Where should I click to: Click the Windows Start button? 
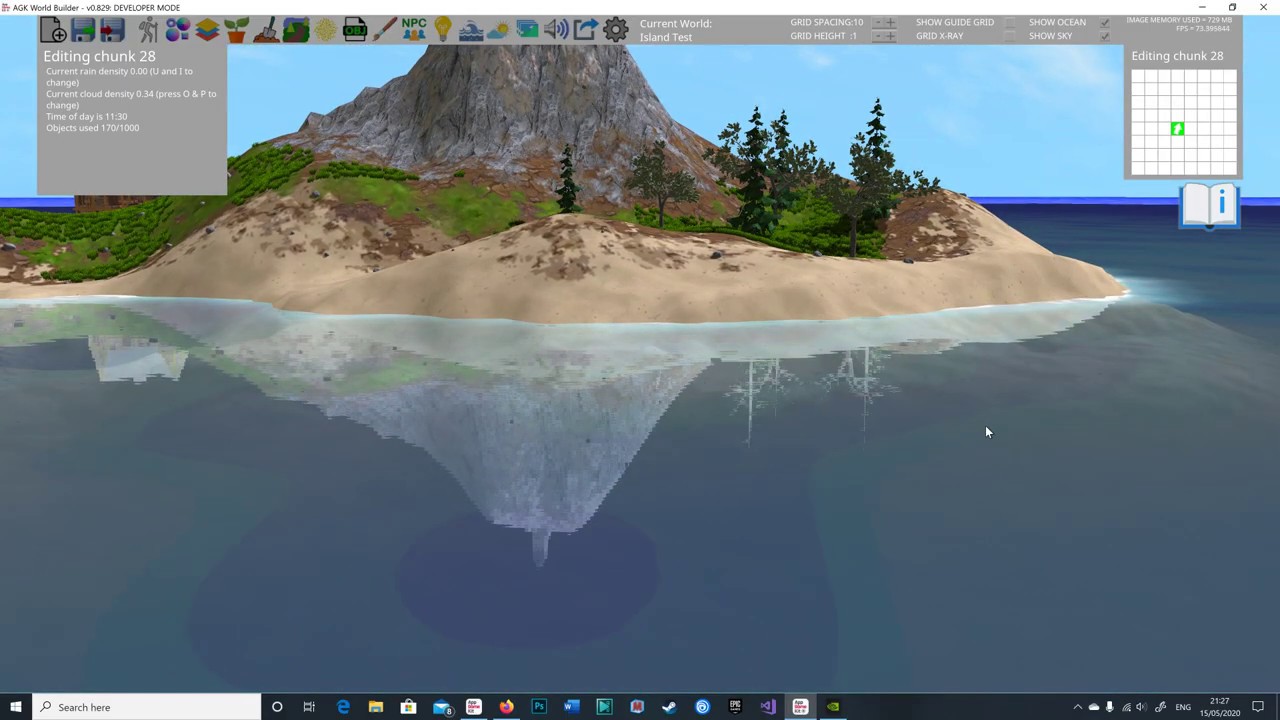point(16,707)
